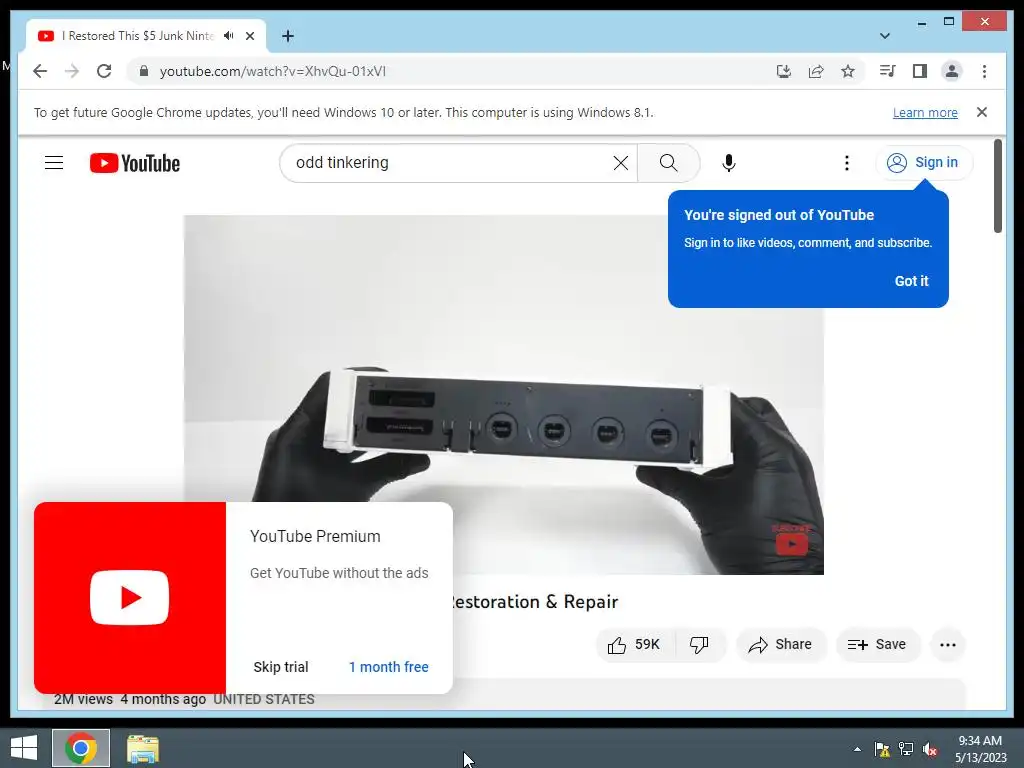Screen dimensions: 1024x768
Task: Click the address bar URL
Action: [273, 71]
